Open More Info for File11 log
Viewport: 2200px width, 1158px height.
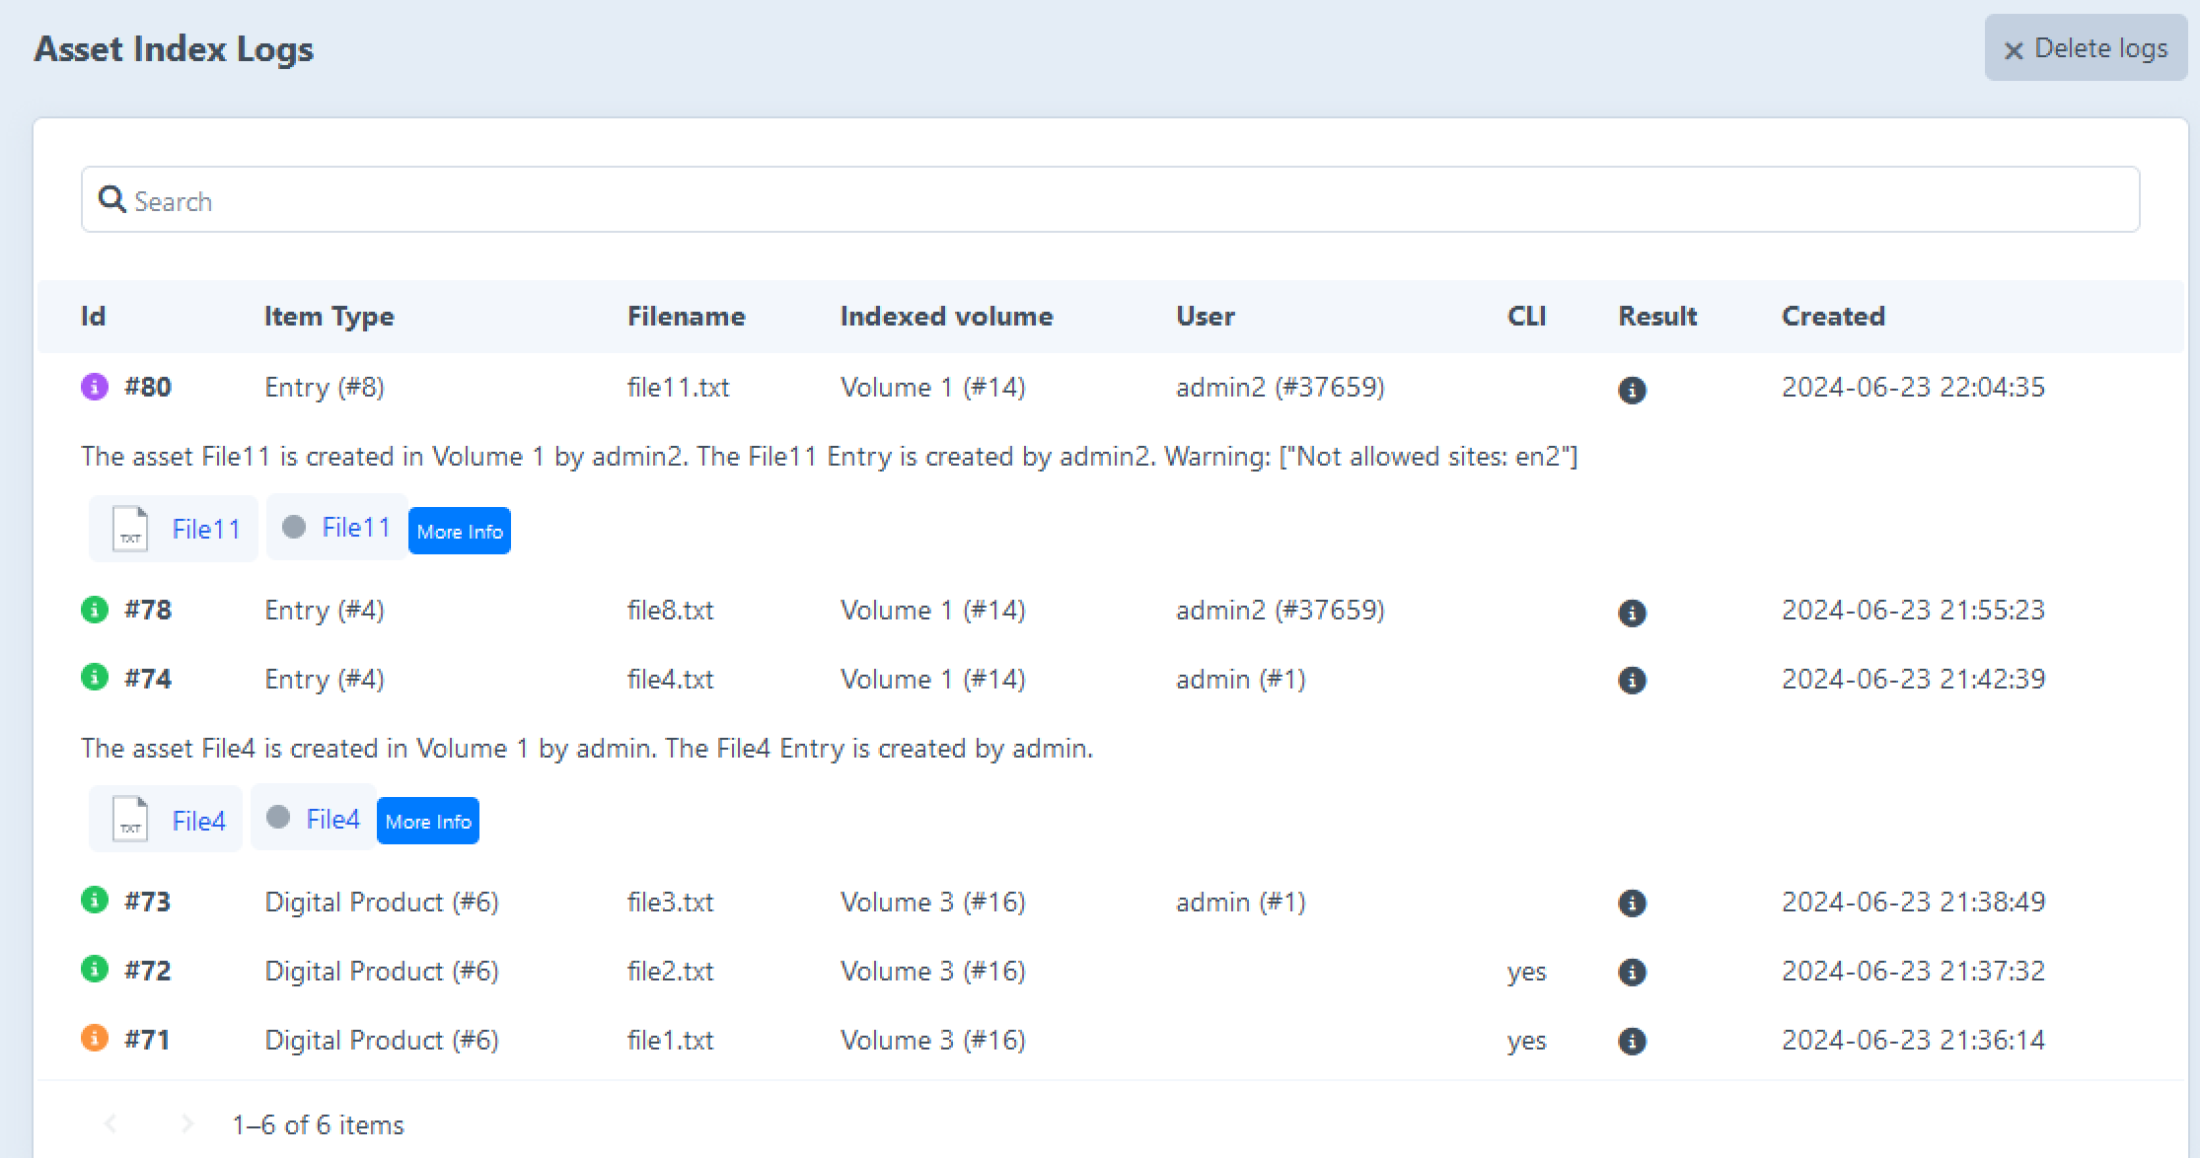(459, 531)
